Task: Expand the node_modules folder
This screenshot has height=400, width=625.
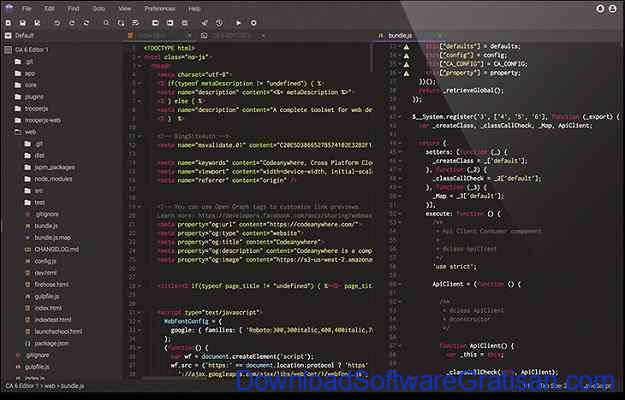Action: [48, 179]
